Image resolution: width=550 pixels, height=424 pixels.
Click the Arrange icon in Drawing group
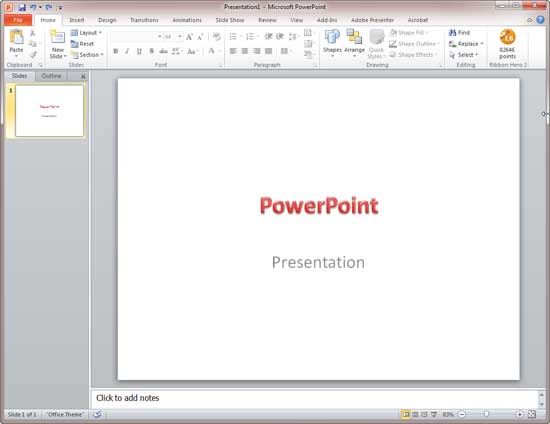[x=354, y=37]
